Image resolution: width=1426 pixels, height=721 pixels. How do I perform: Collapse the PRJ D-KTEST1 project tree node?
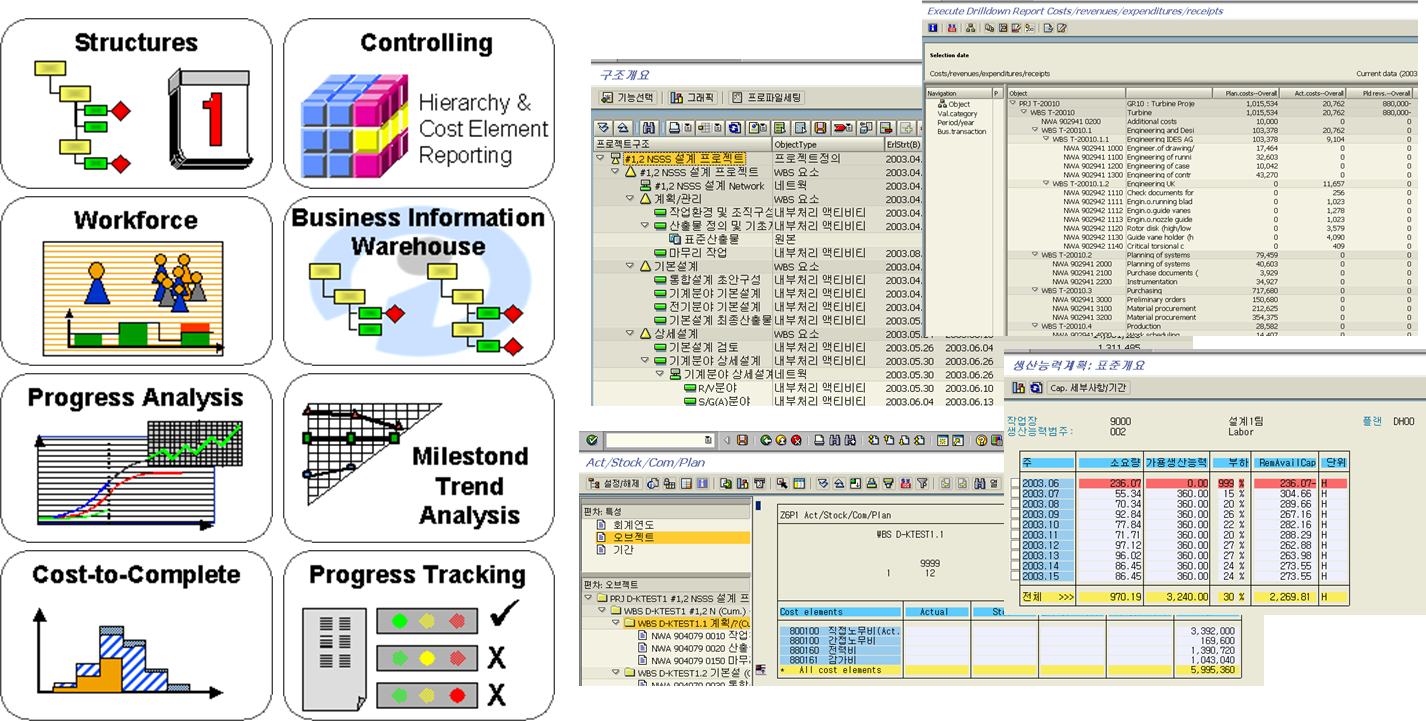pos(587,598)
